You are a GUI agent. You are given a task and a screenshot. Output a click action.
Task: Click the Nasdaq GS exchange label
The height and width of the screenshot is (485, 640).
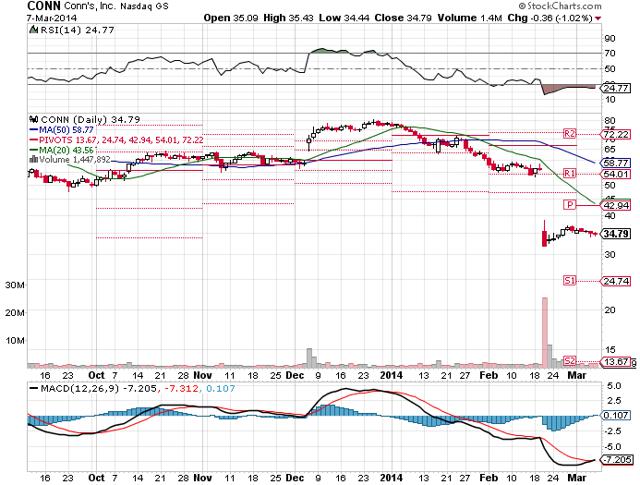tap(144, 7)
